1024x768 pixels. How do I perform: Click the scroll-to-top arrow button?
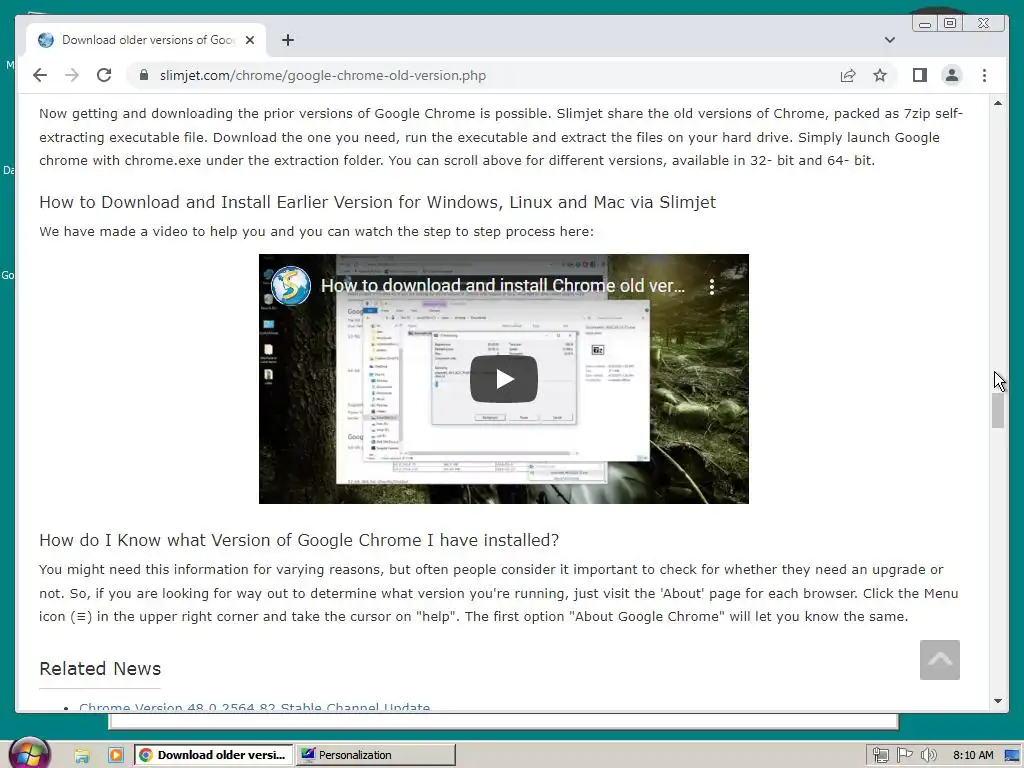[939, 660]
